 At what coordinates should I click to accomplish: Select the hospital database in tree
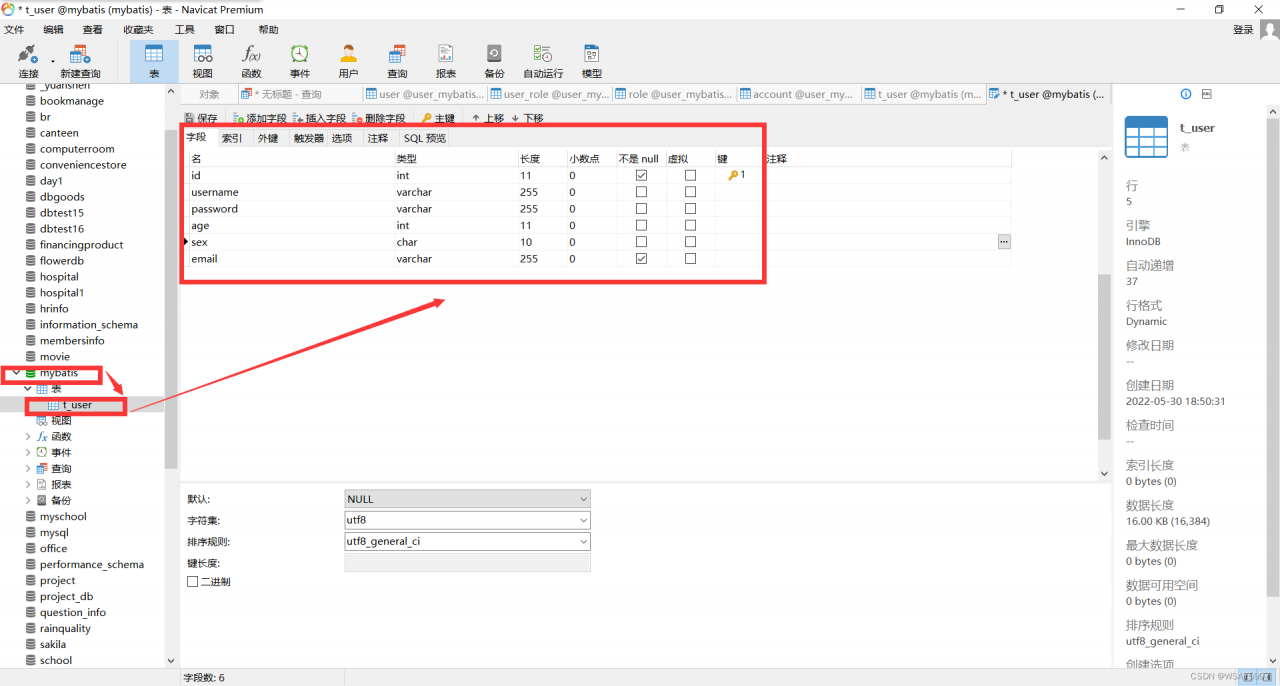point(59,277)
